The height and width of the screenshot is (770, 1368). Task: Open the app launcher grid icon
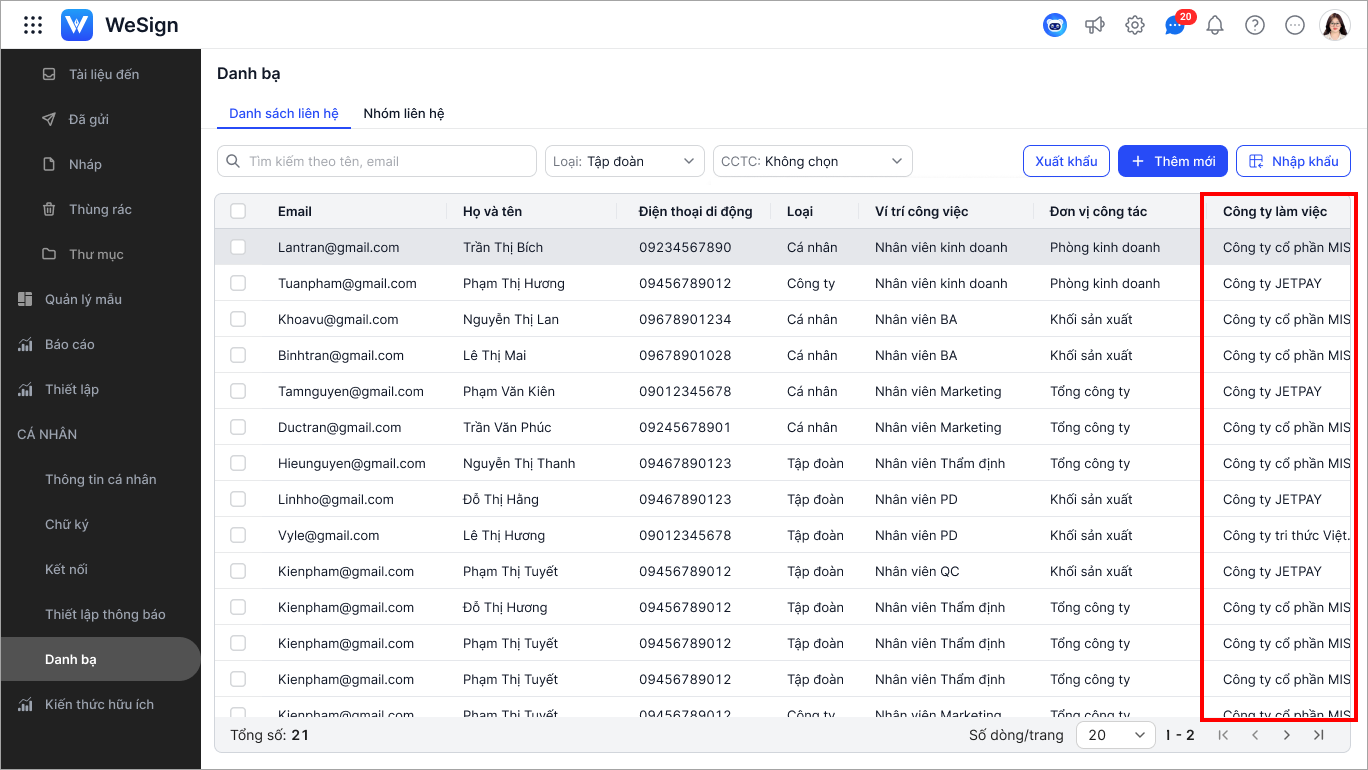33,25
